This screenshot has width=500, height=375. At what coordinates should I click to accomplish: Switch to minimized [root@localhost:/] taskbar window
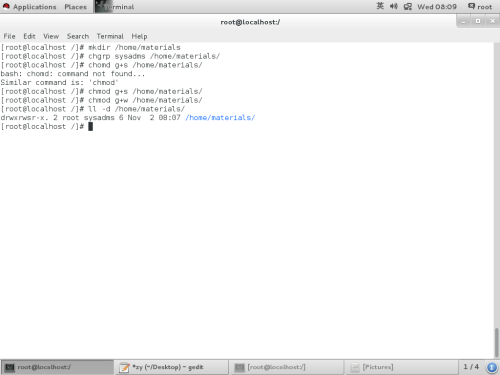tap(287, 367)
